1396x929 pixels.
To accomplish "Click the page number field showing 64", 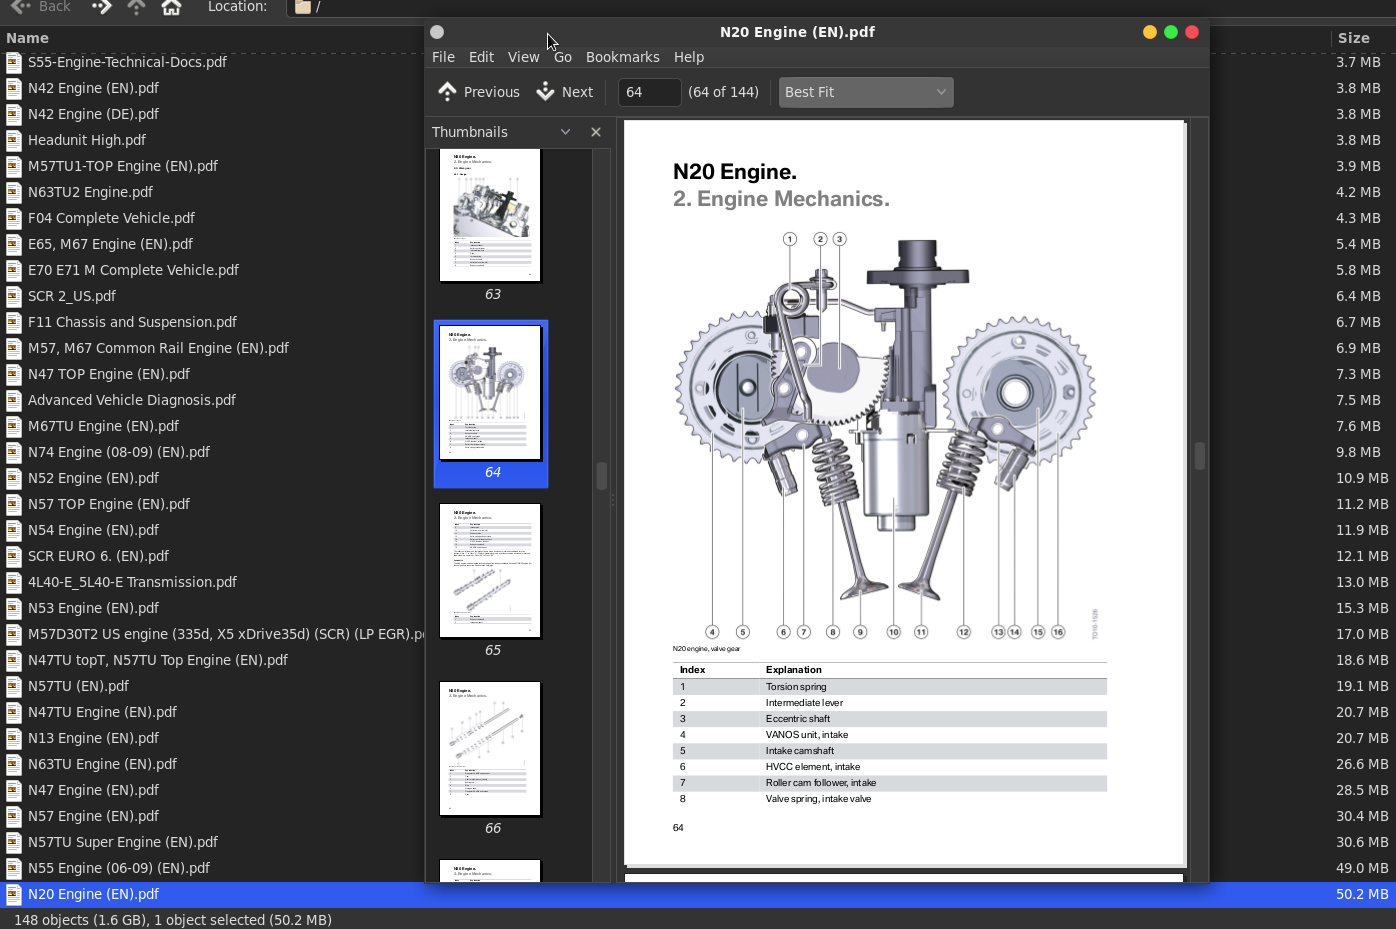I will [649, 92].
